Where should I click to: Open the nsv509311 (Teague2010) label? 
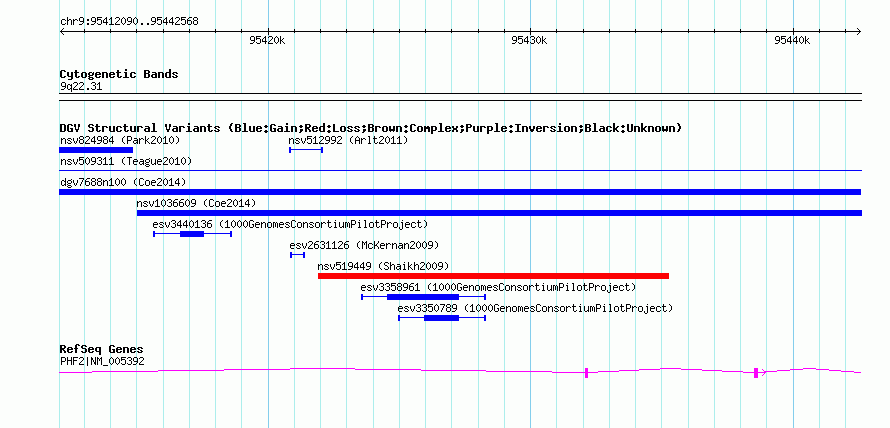click(x=126, y=161)
